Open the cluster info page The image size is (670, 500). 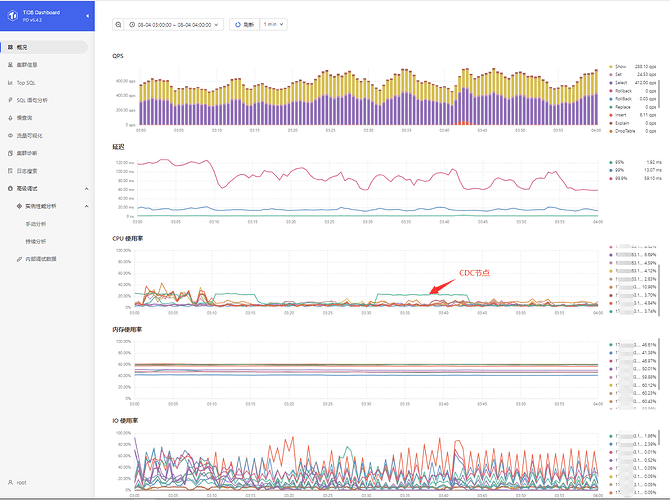click(27, 65)
